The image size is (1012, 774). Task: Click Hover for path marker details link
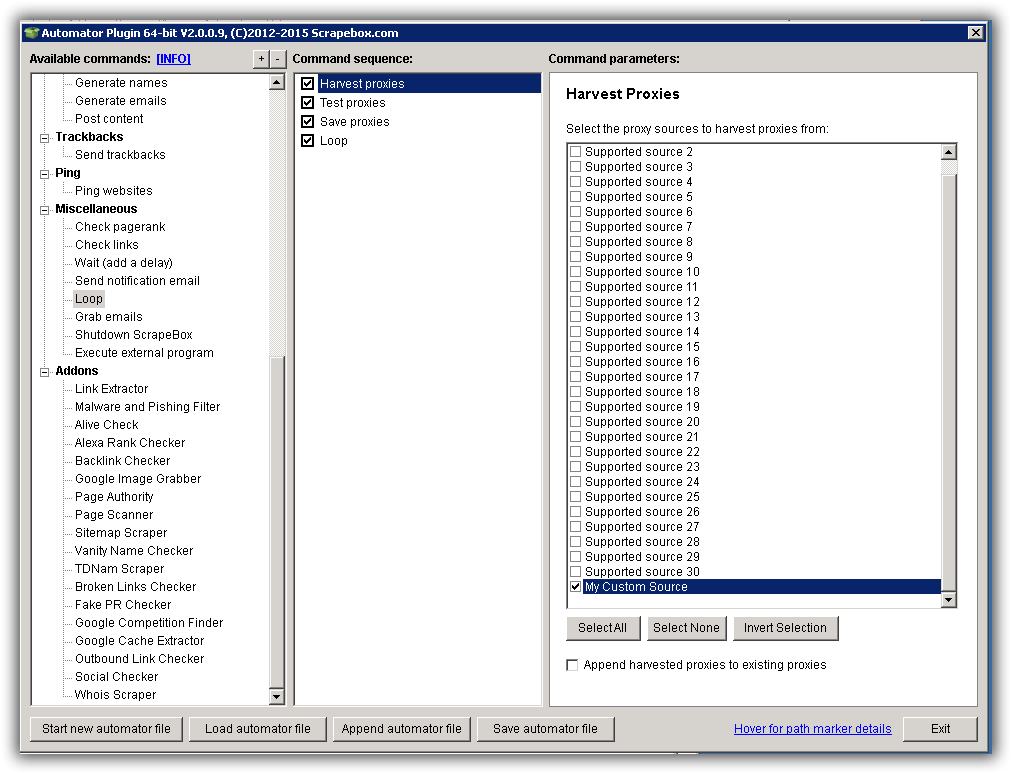(813, 729)
